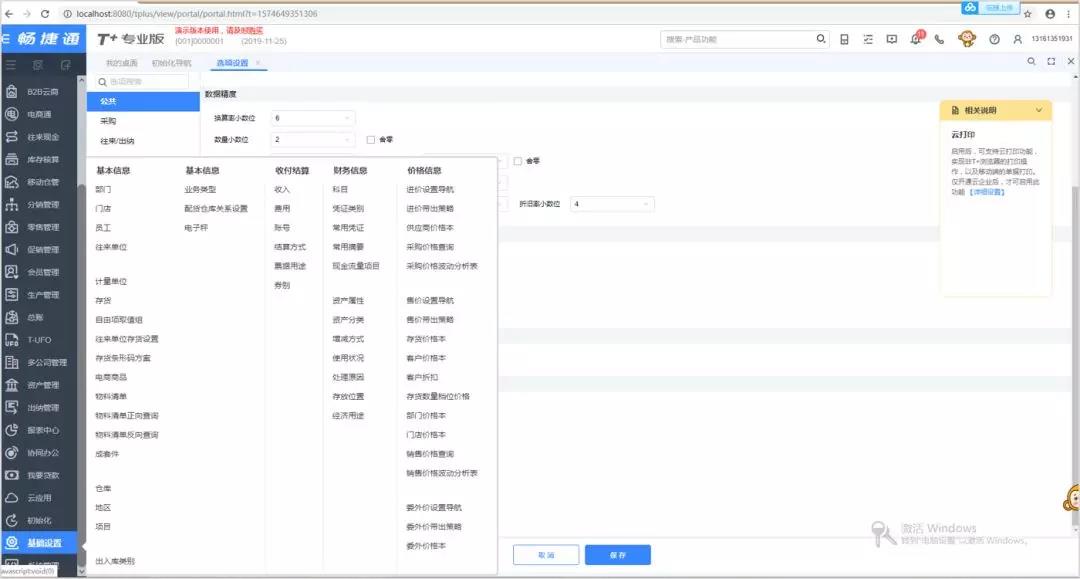This screenshot has height=579, width=1080.
Task: Toggle the hamburger menu in the sidebar header
Action: [11, 65]
